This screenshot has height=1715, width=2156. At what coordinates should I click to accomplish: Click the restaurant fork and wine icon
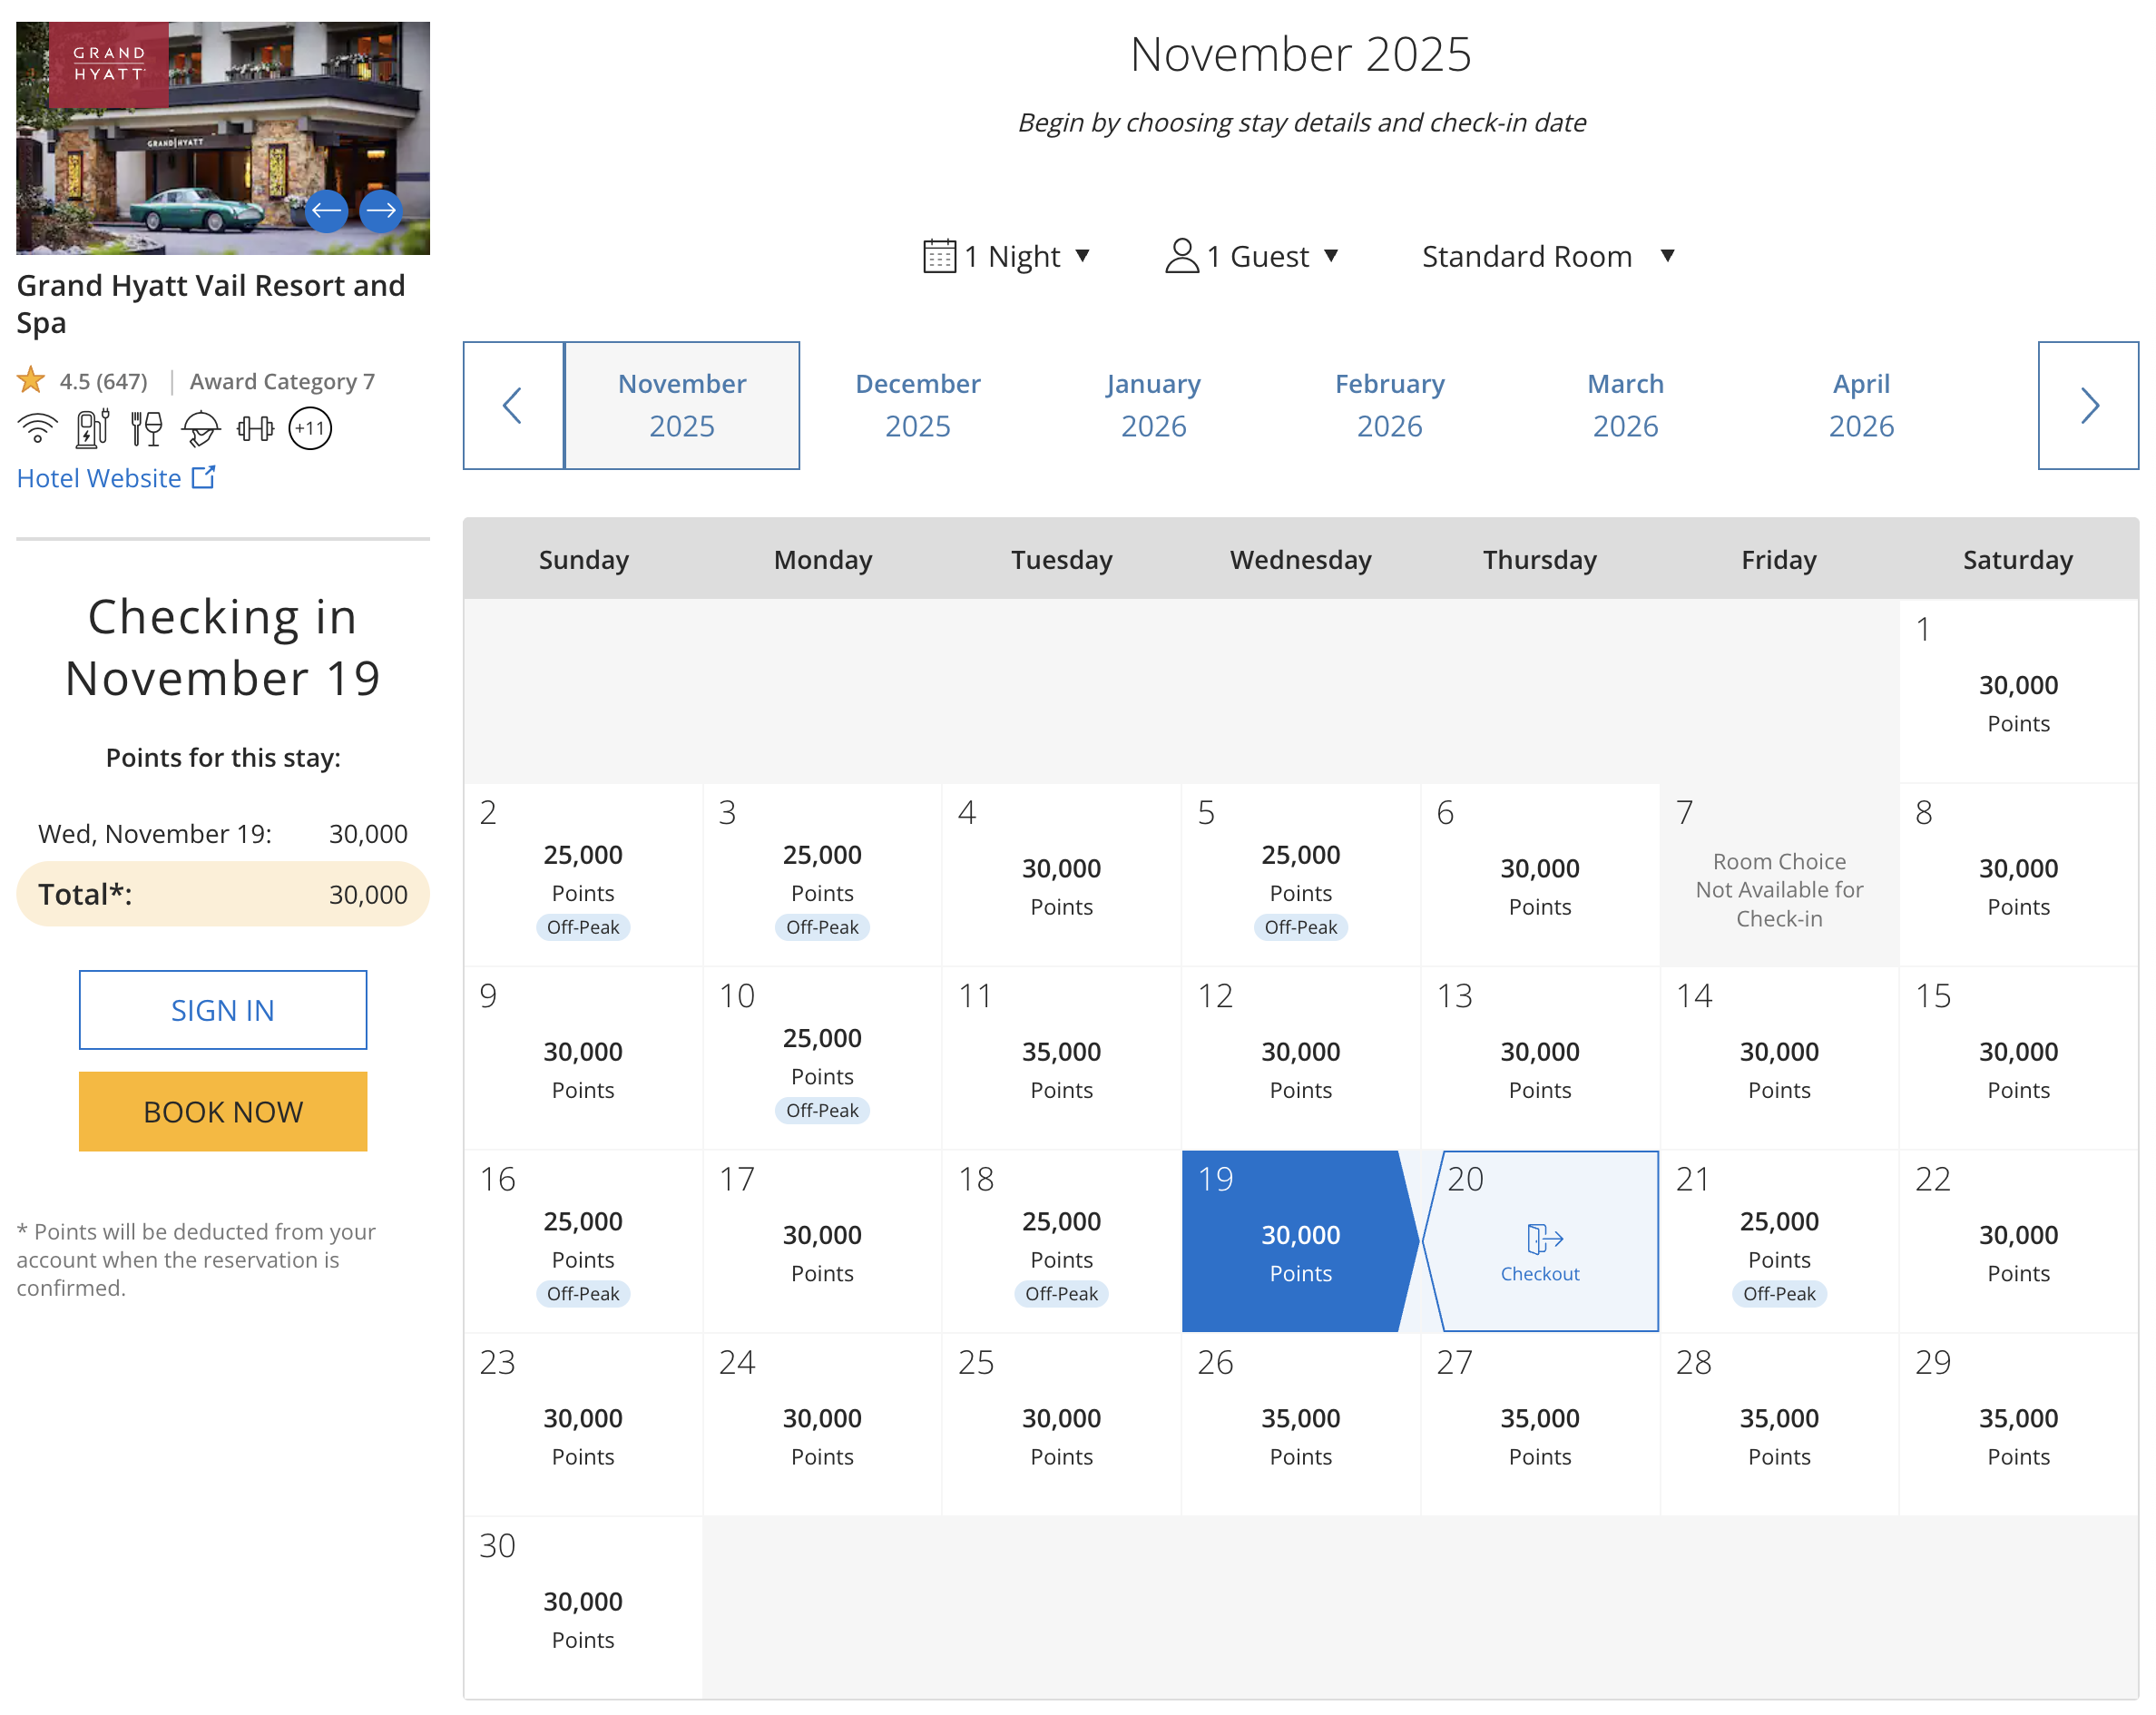(x=146, y=429)
